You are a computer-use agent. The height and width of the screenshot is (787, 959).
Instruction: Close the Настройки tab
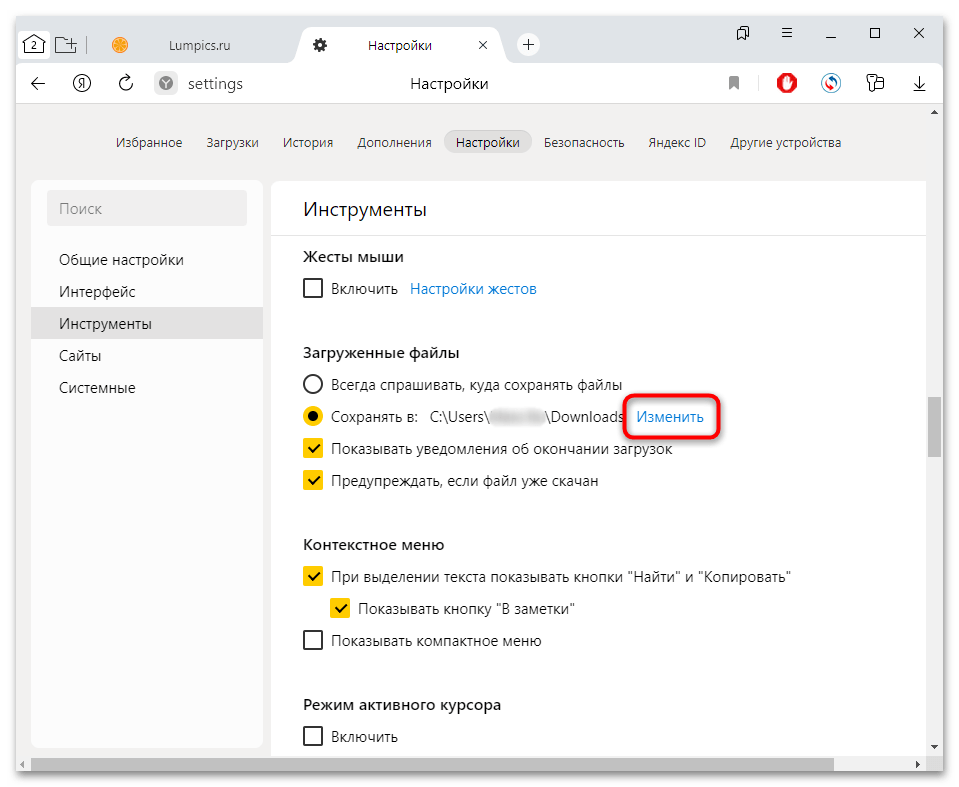pyautogui.click(x=483, y=45)
